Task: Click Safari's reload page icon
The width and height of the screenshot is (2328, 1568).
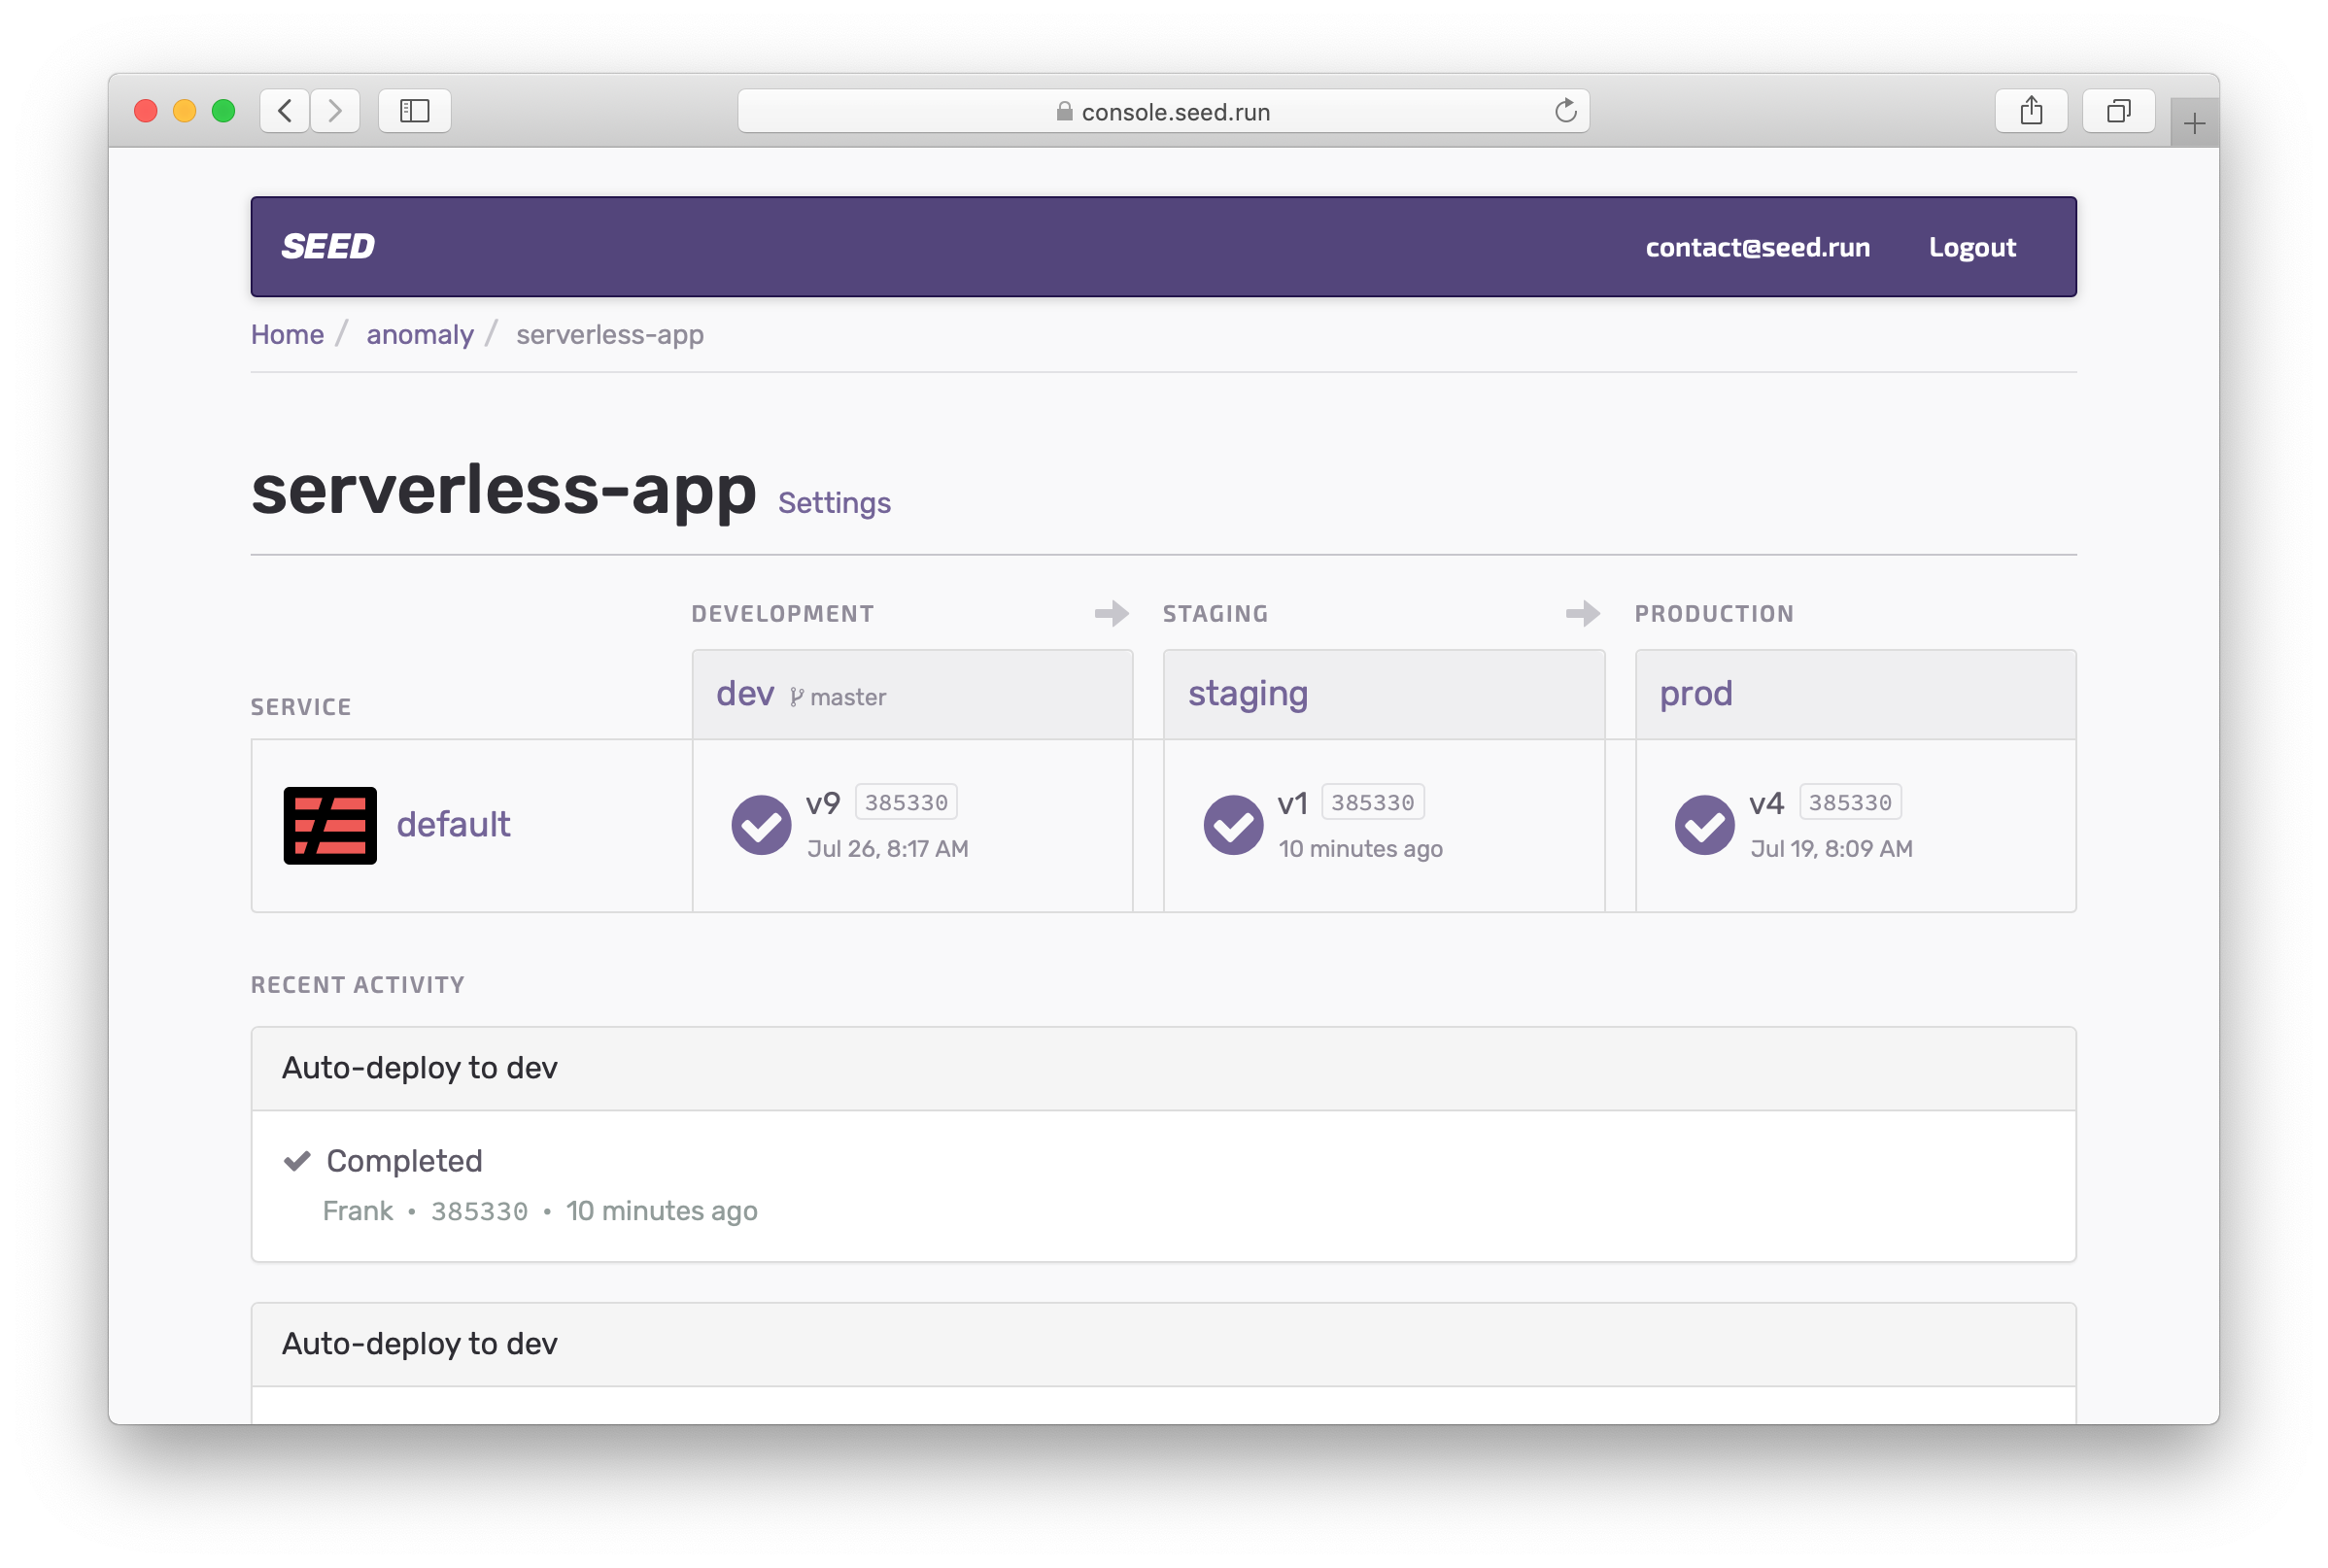Action: coord(1565,111)
